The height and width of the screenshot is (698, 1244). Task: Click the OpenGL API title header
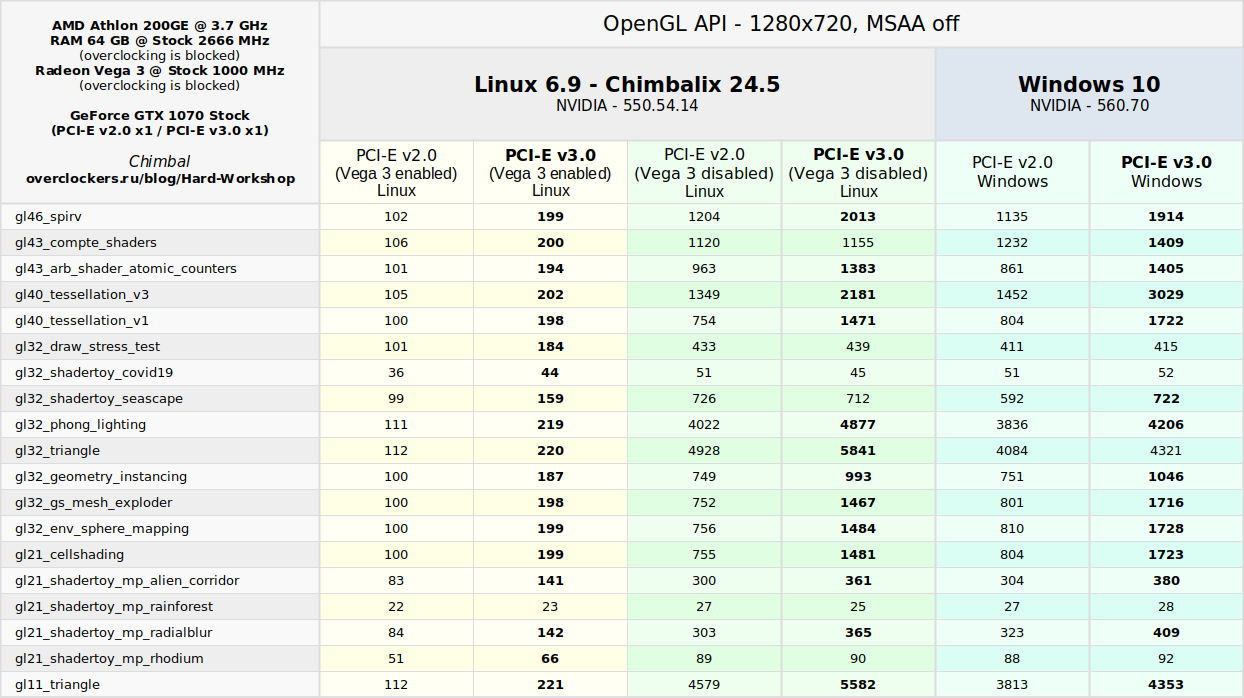click(x=781, y=24)
